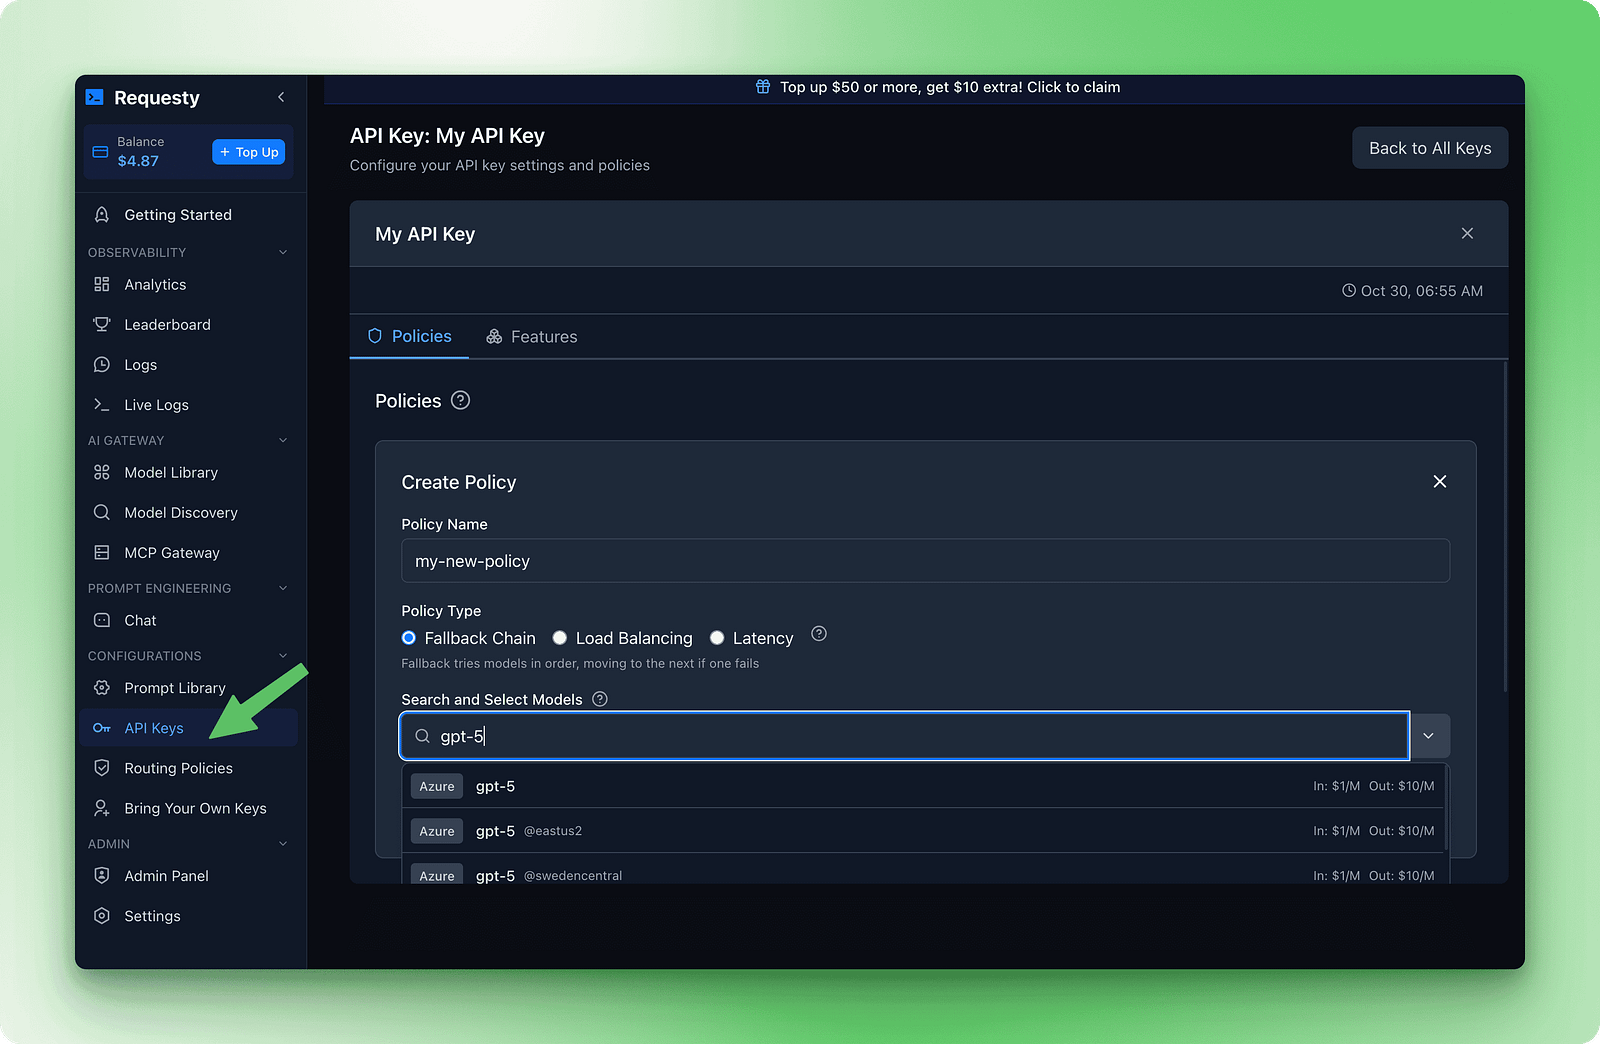The width and height of the screenshot is (1600, 1044).
Task: Select the Analytics sidebar icon
Action: [x=102, y=284]
